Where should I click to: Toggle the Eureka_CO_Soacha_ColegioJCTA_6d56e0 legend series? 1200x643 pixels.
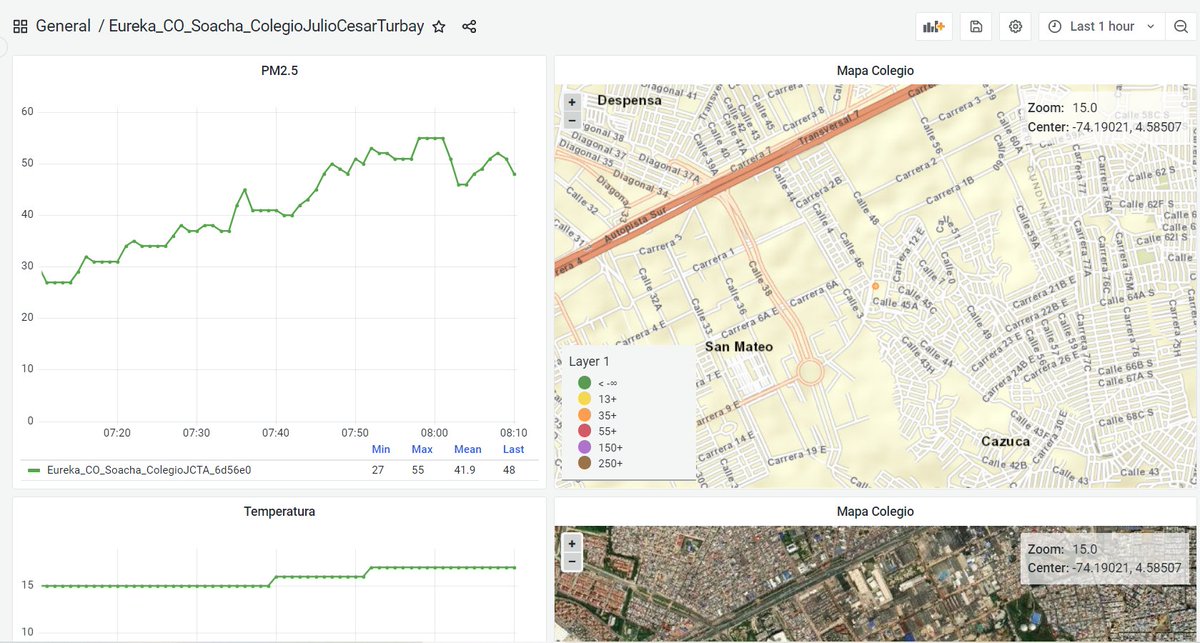pos(149,470)
